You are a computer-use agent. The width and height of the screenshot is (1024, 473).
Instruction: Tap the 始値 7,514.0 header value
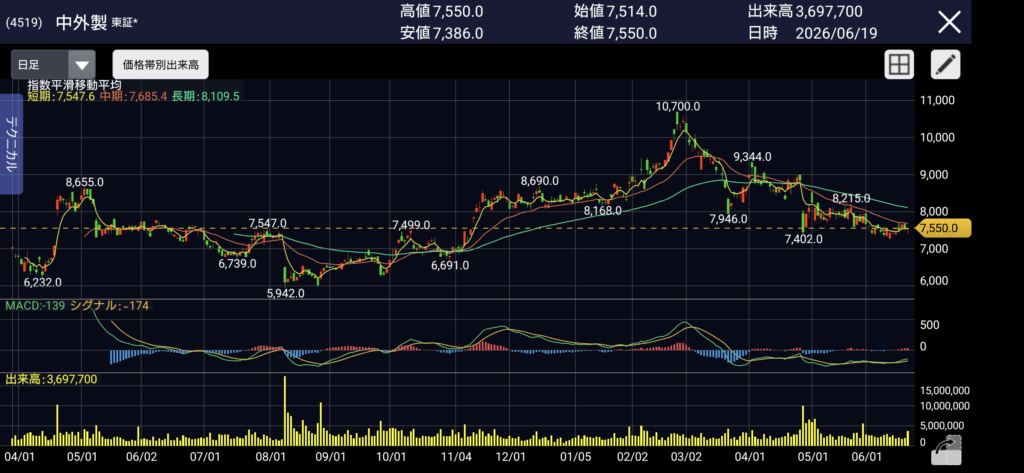coord(615,10)
